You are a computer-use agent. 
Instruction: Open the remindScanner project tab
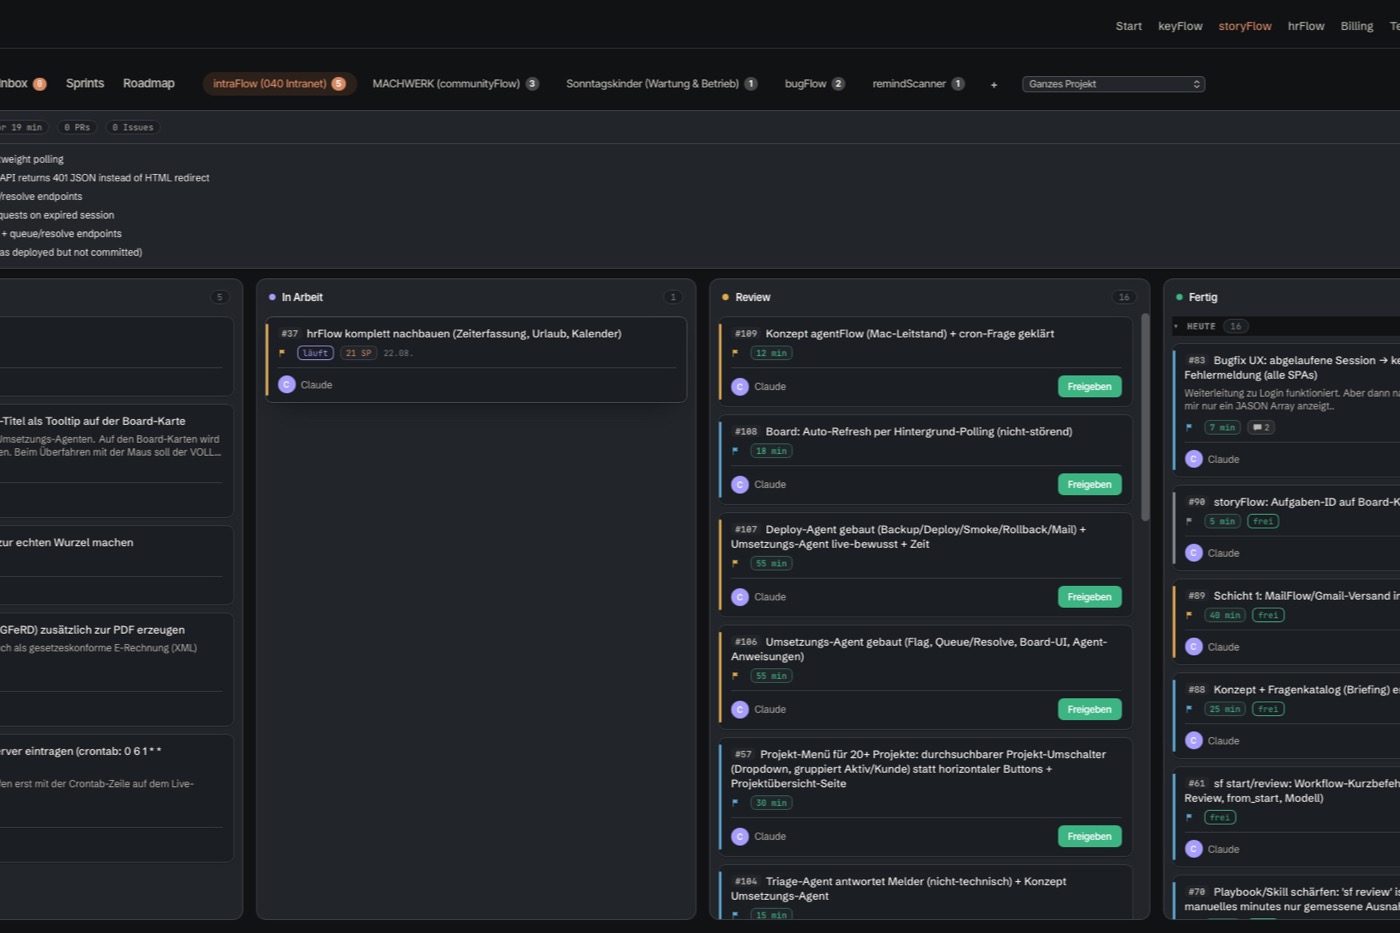tap(918, 84)
